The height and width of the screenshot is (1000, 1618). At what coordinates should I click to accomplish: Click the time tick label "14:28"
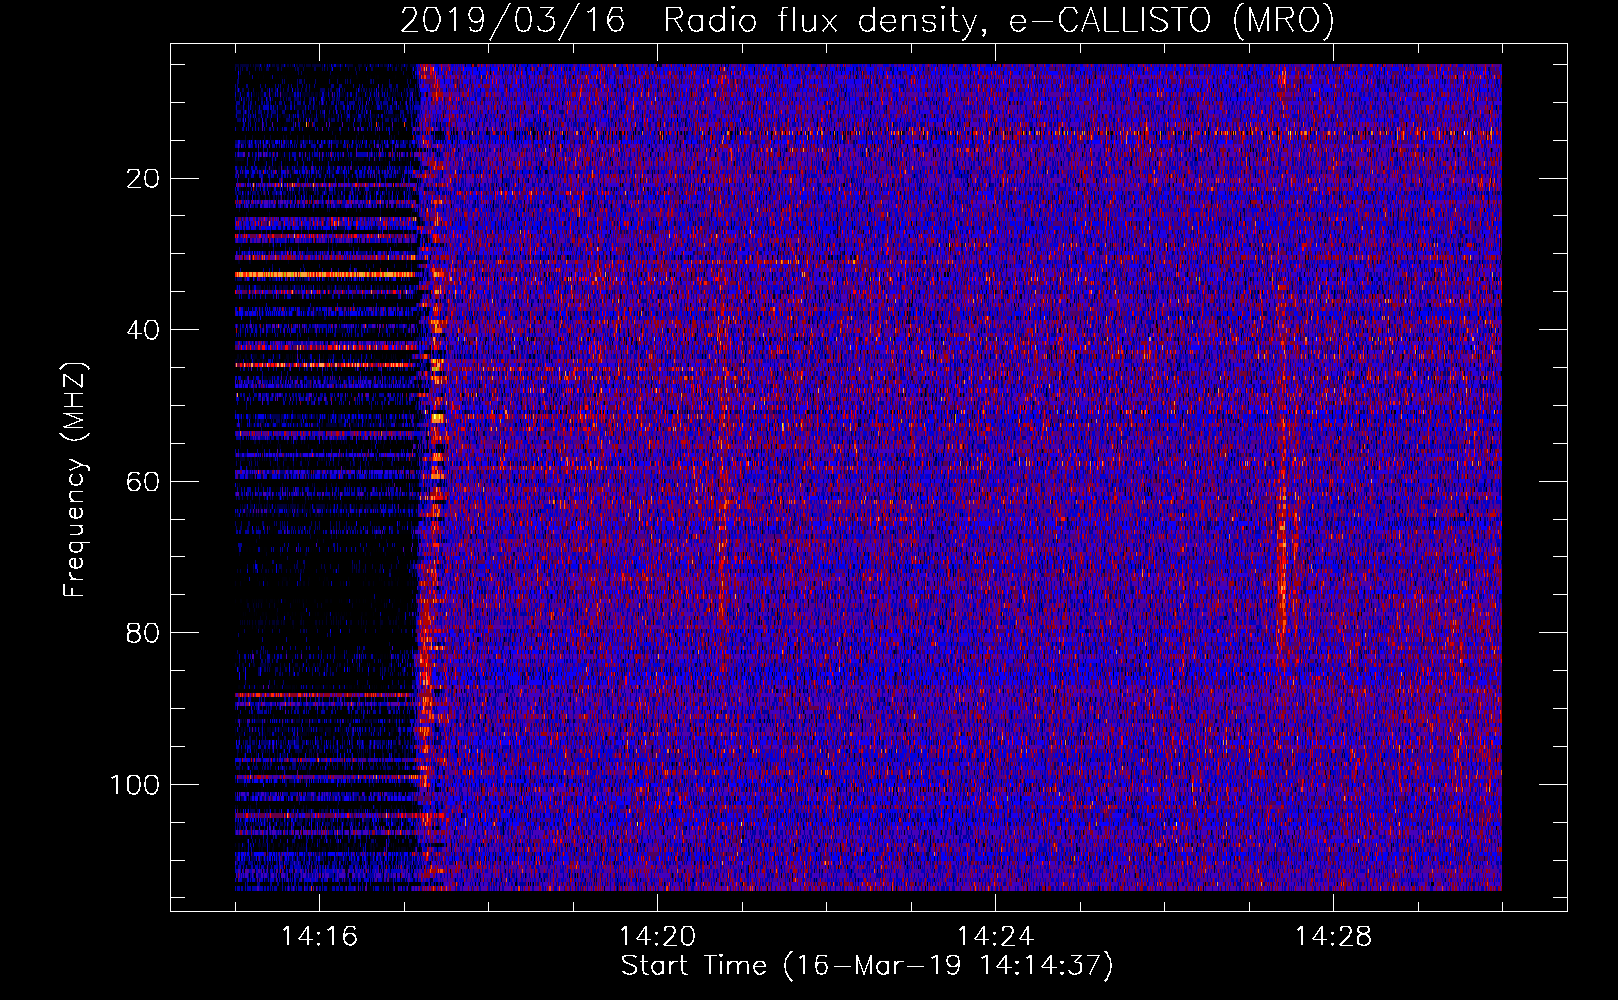[1333, 936]
